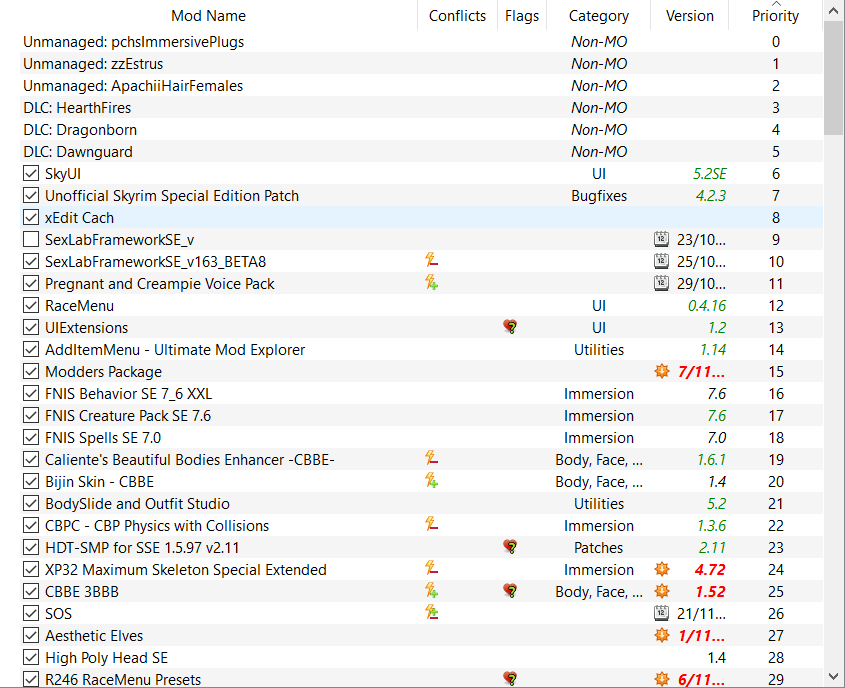This screenshot has width=845, height=688.
Task: Click the mod list vertical scrollbar thumb
Action: click(x=834, y=78)
